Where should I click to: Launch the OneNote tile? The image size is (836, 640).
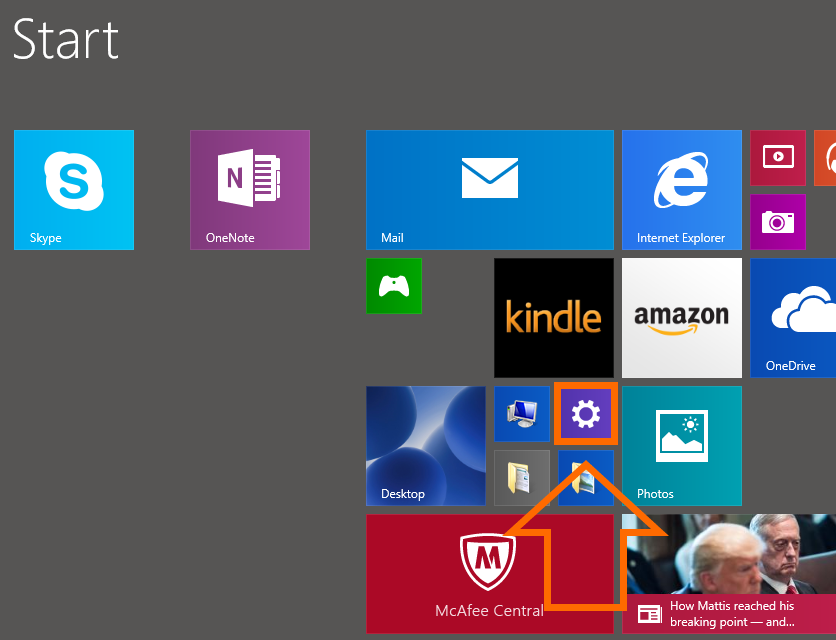(250, 190)
